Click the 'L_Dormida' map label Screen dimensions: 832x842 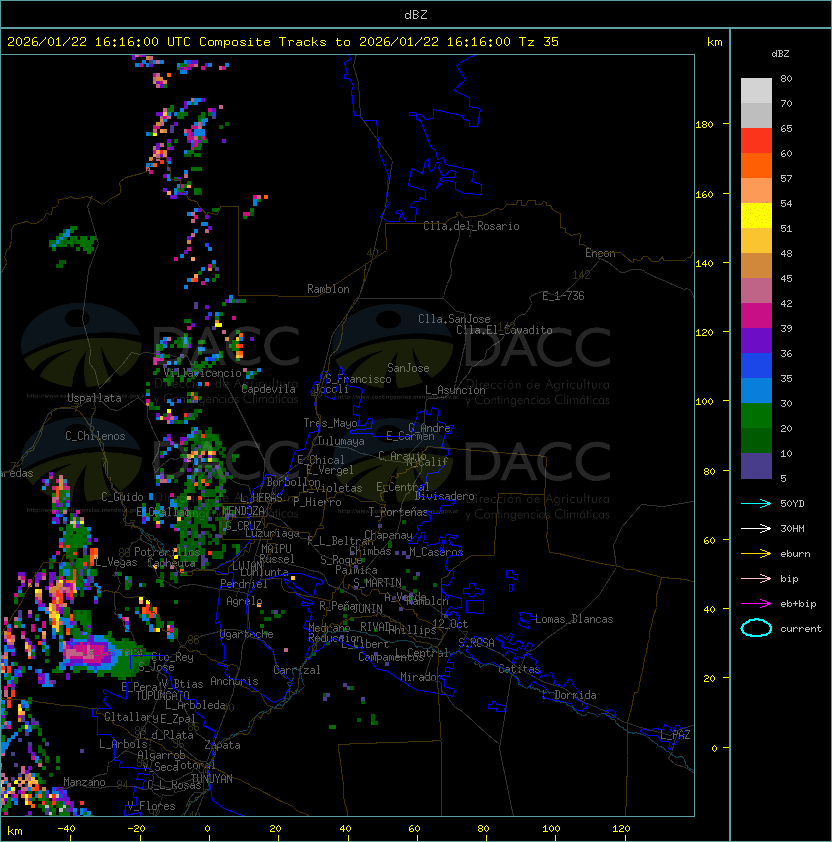(x=569, y=695)
